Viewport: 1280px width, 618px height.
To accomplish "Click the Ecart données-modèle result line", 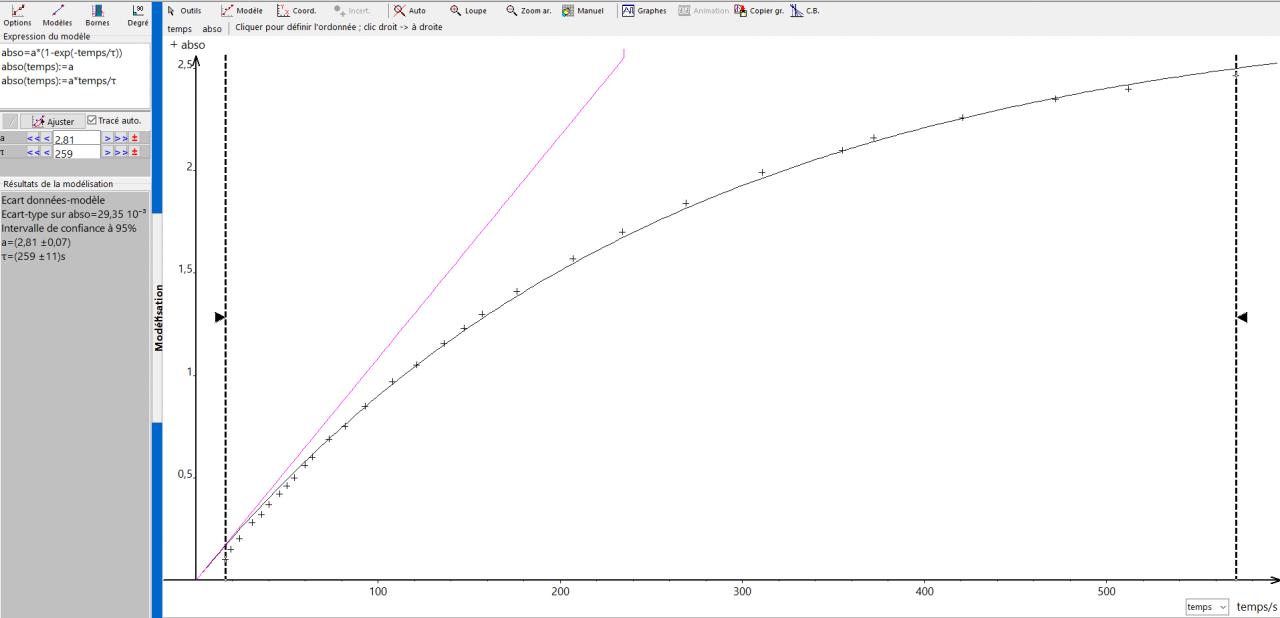I will tap(53, 200).
